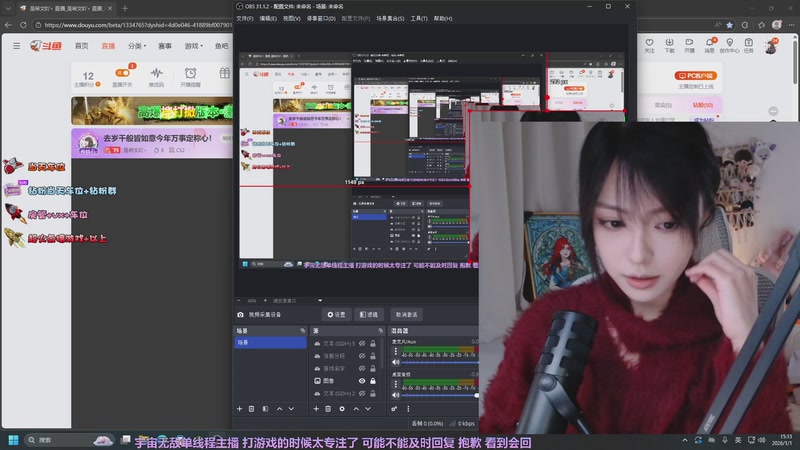
Task: Hide the 图像 source
Action: (x=362, y=381)
